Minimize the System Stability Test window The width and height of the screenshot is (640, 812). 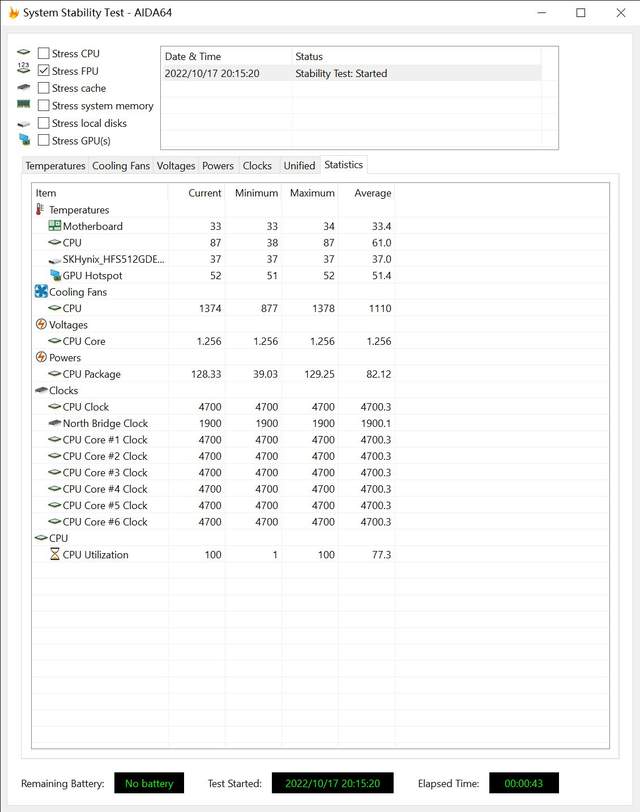[x=542, y=12]
